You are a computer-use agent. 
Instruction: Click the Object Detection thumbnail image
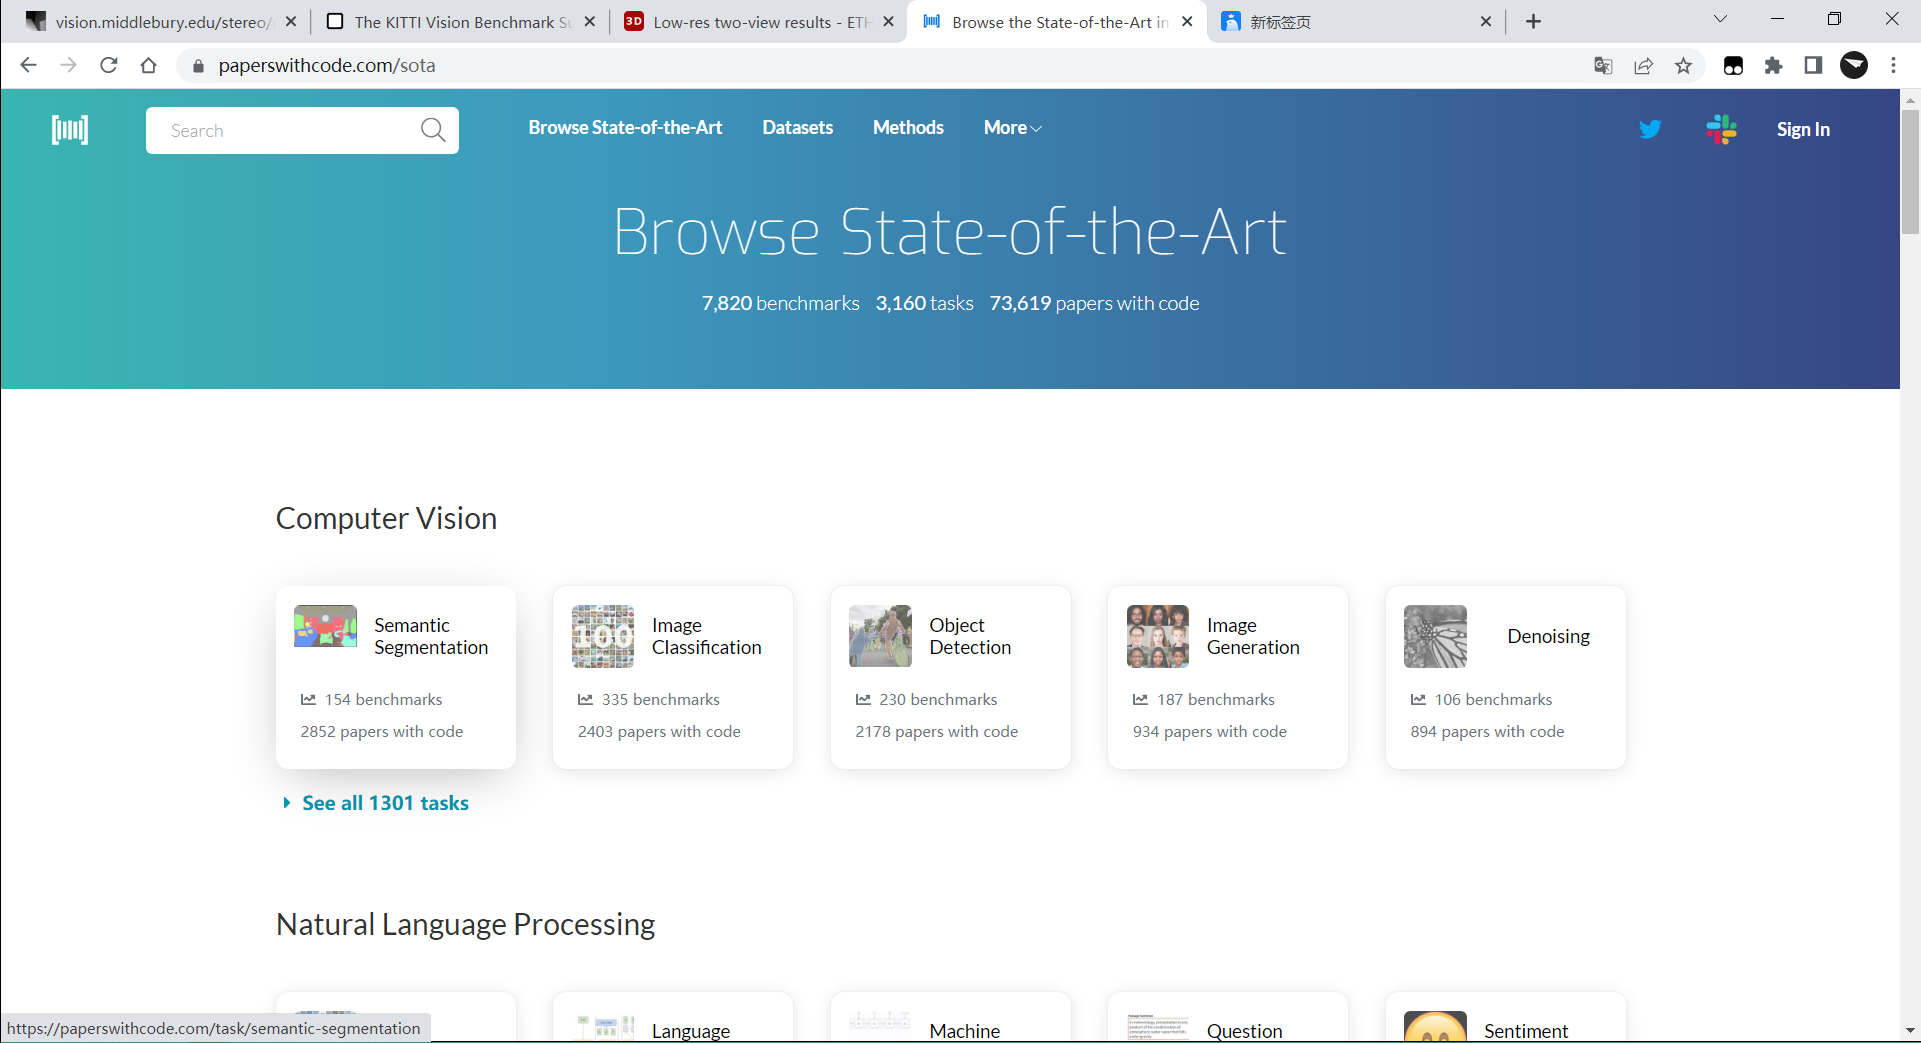[x=880, y=636]
